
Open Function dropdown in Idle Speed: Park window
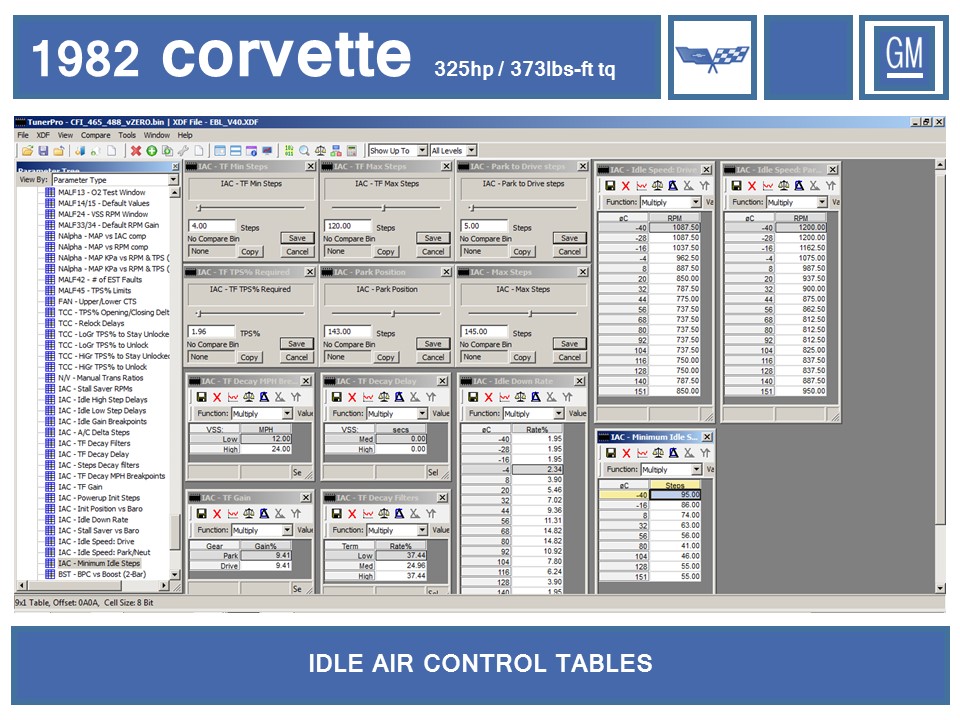click(x=822, y=202)
